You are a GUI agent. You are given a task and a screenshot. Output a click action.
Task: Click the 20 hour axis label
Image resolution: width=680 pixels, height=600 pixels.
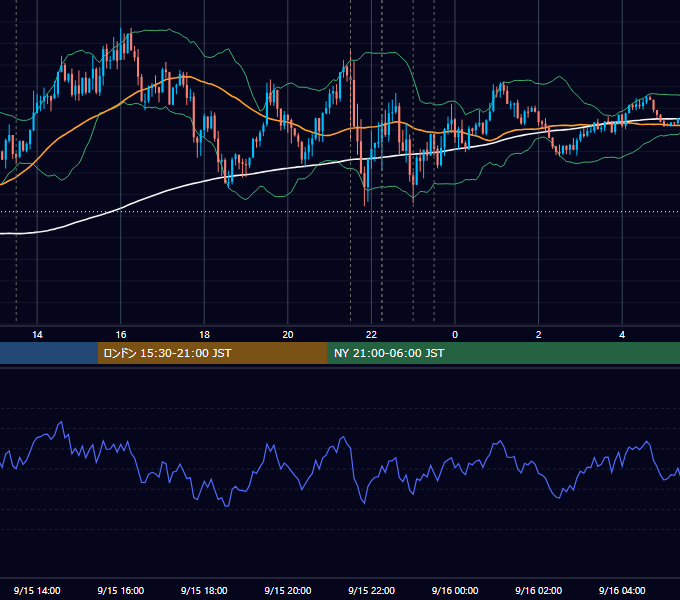[288, 335]
